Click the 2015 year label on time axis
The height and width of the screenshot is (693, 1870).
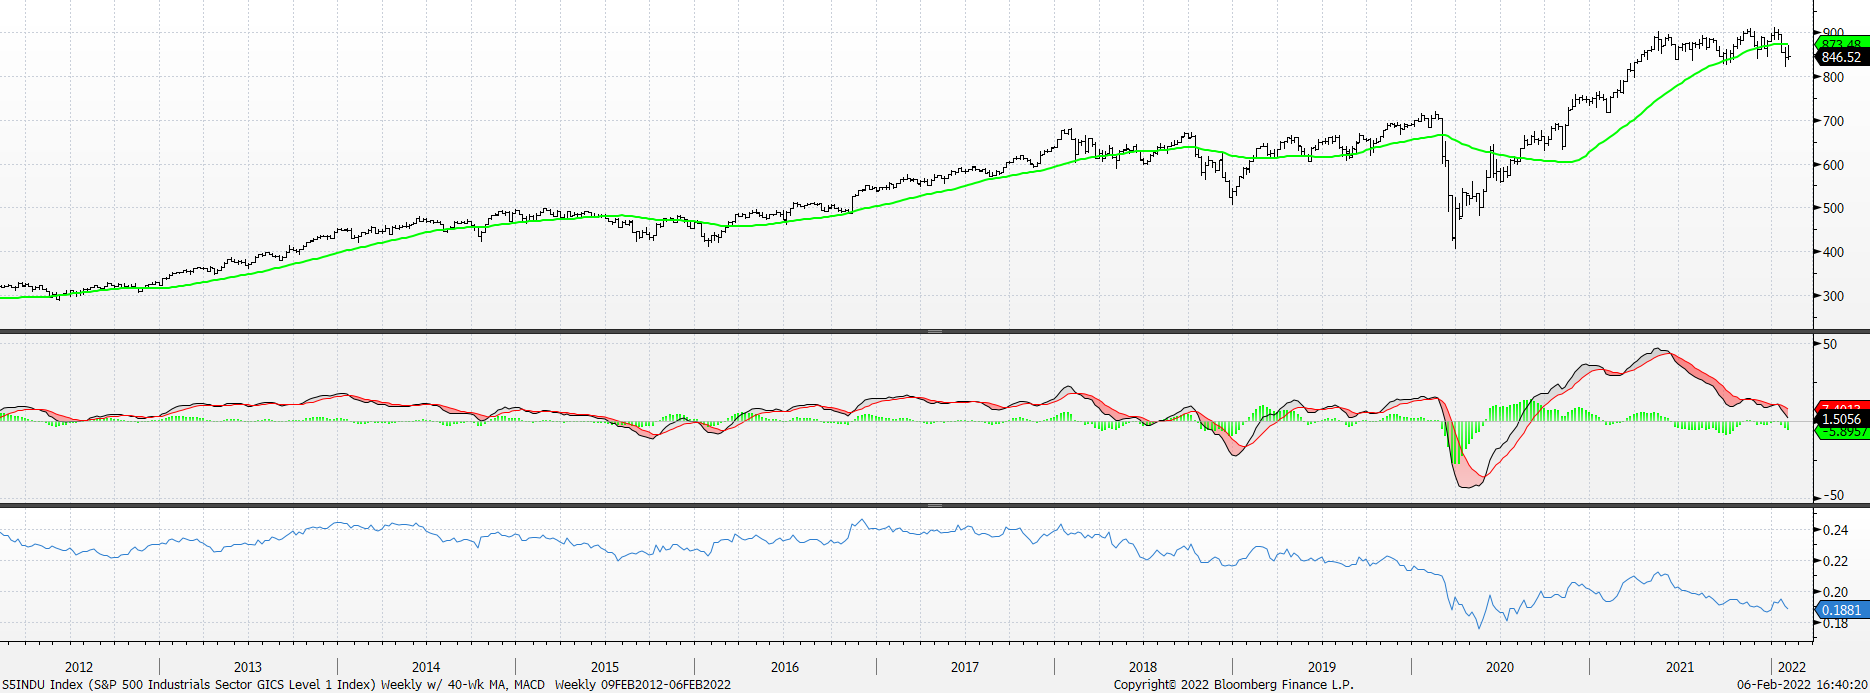pos(605,667)
